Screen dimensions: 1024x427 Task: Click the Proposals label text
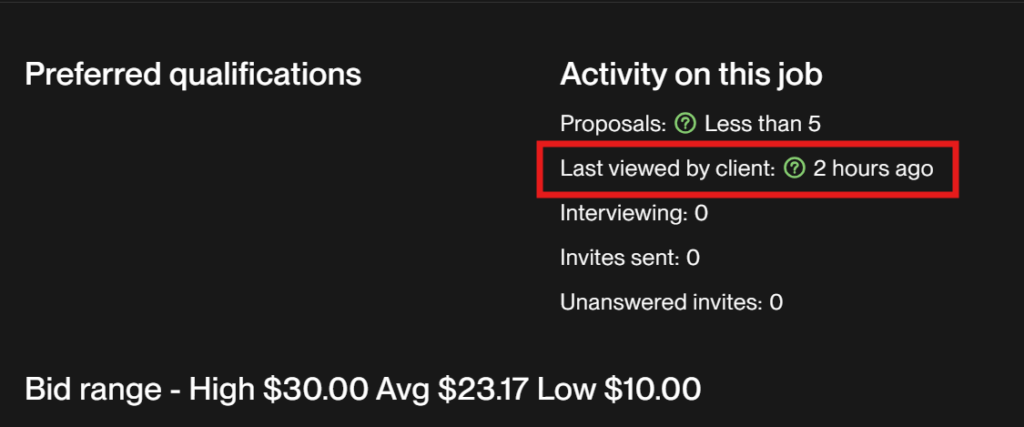pos(613,124)
